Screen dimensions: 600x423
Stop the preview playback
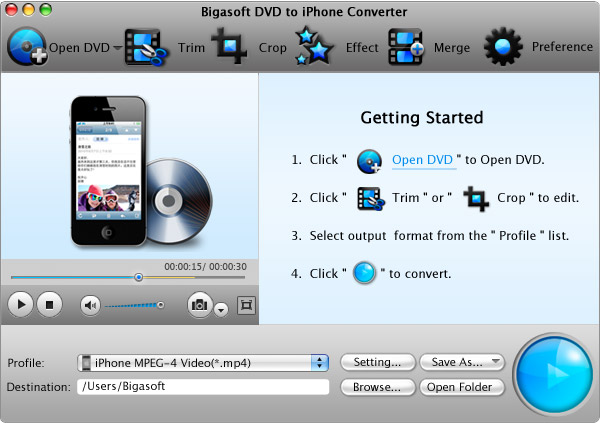(49, 305)
